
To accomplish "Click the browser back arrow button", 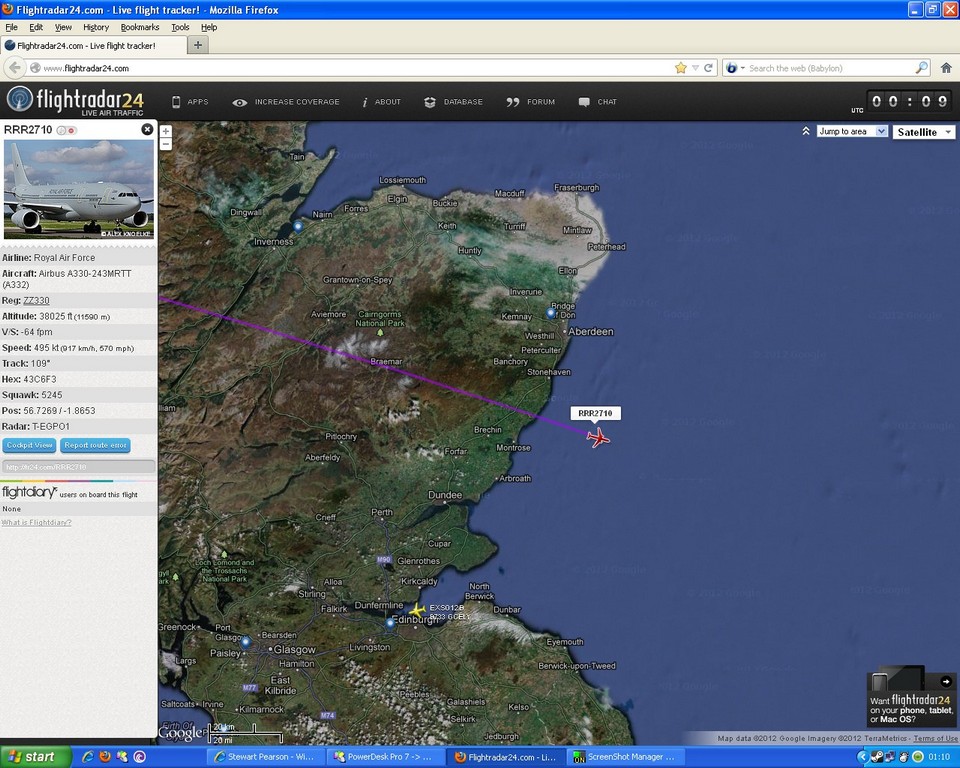I will tap(14, 68).
